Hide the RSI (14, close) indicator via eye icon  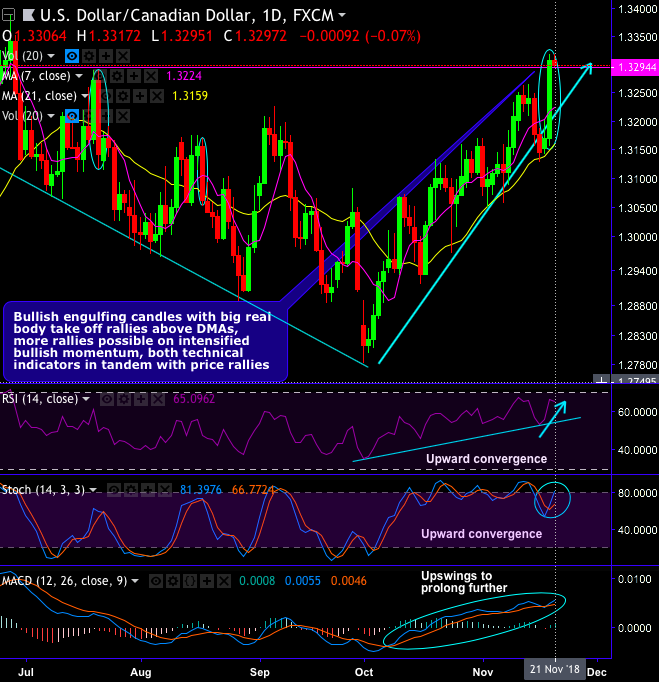tap(107, 399)
